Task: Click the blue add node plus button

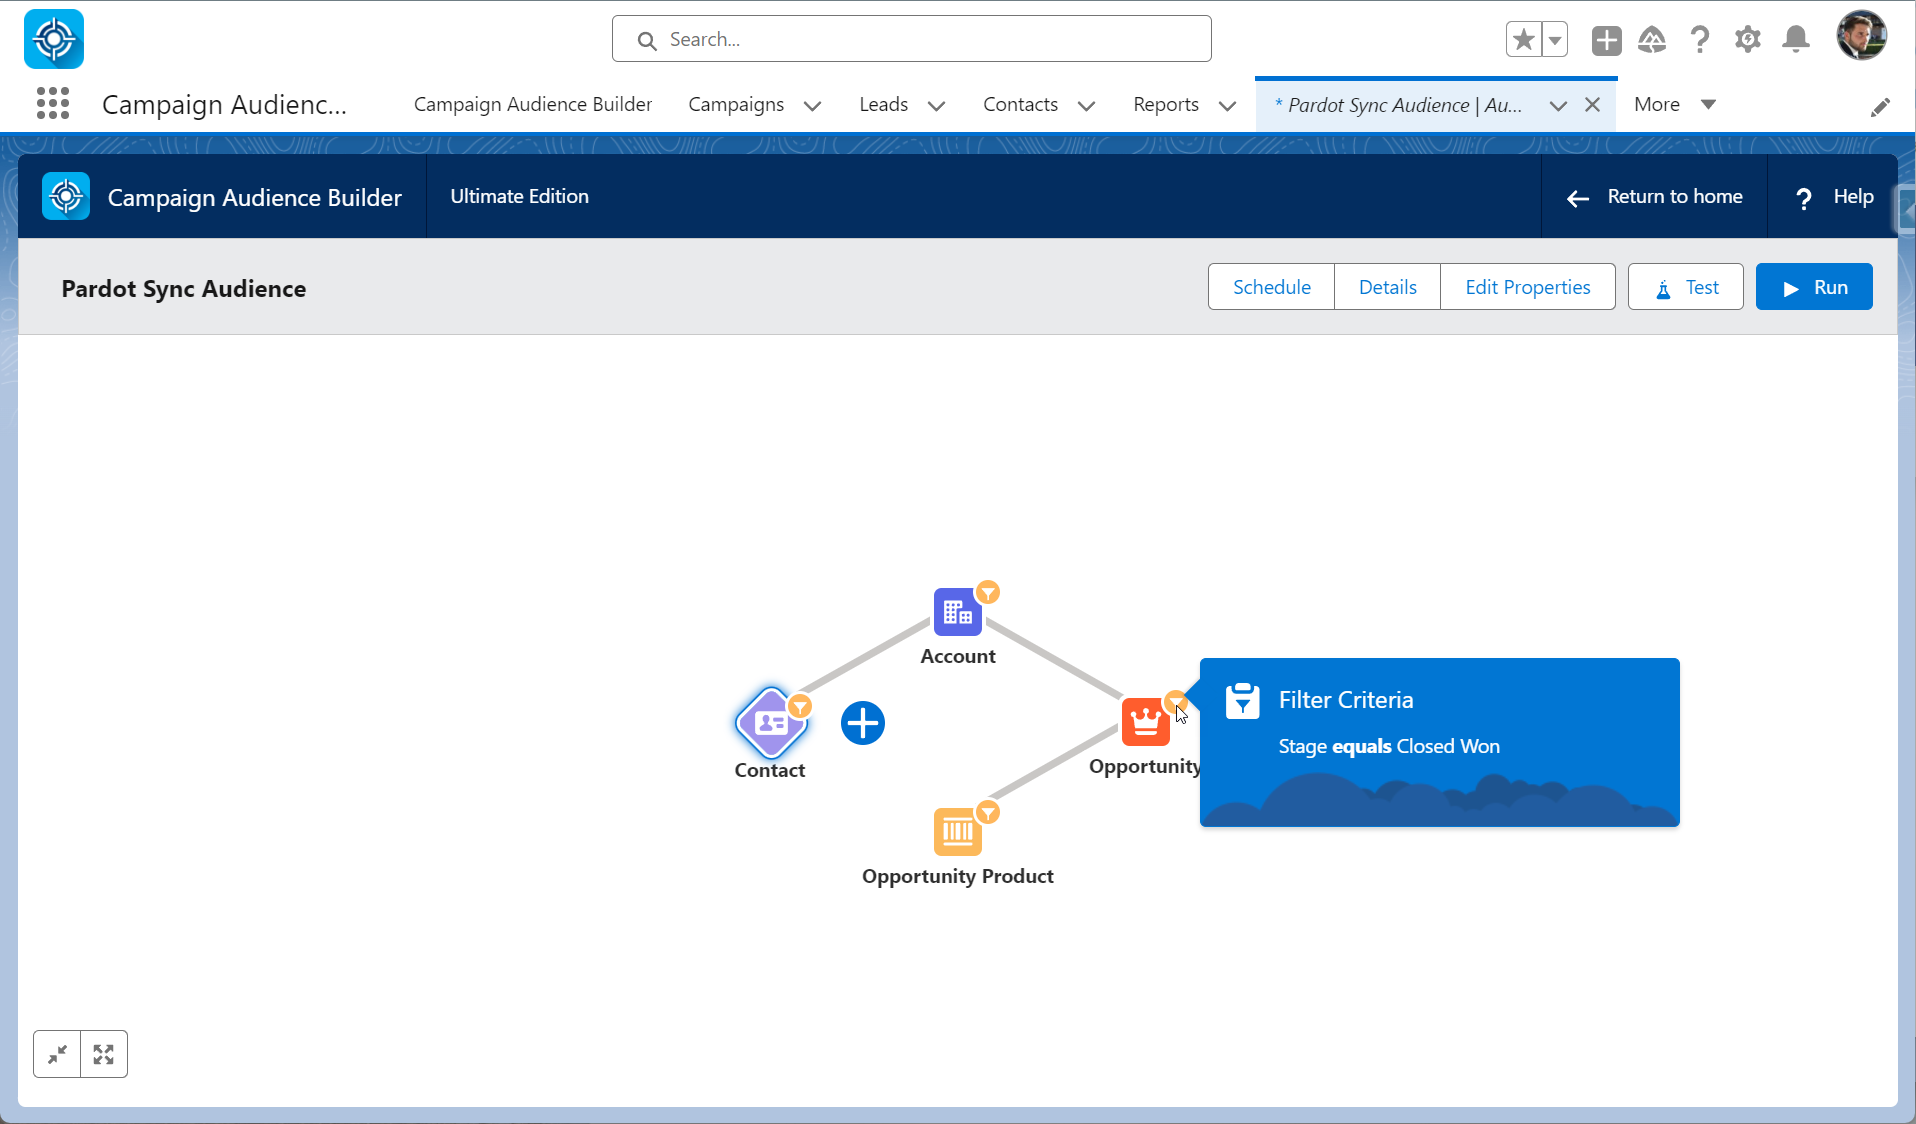Action: (x=863, y=723)
